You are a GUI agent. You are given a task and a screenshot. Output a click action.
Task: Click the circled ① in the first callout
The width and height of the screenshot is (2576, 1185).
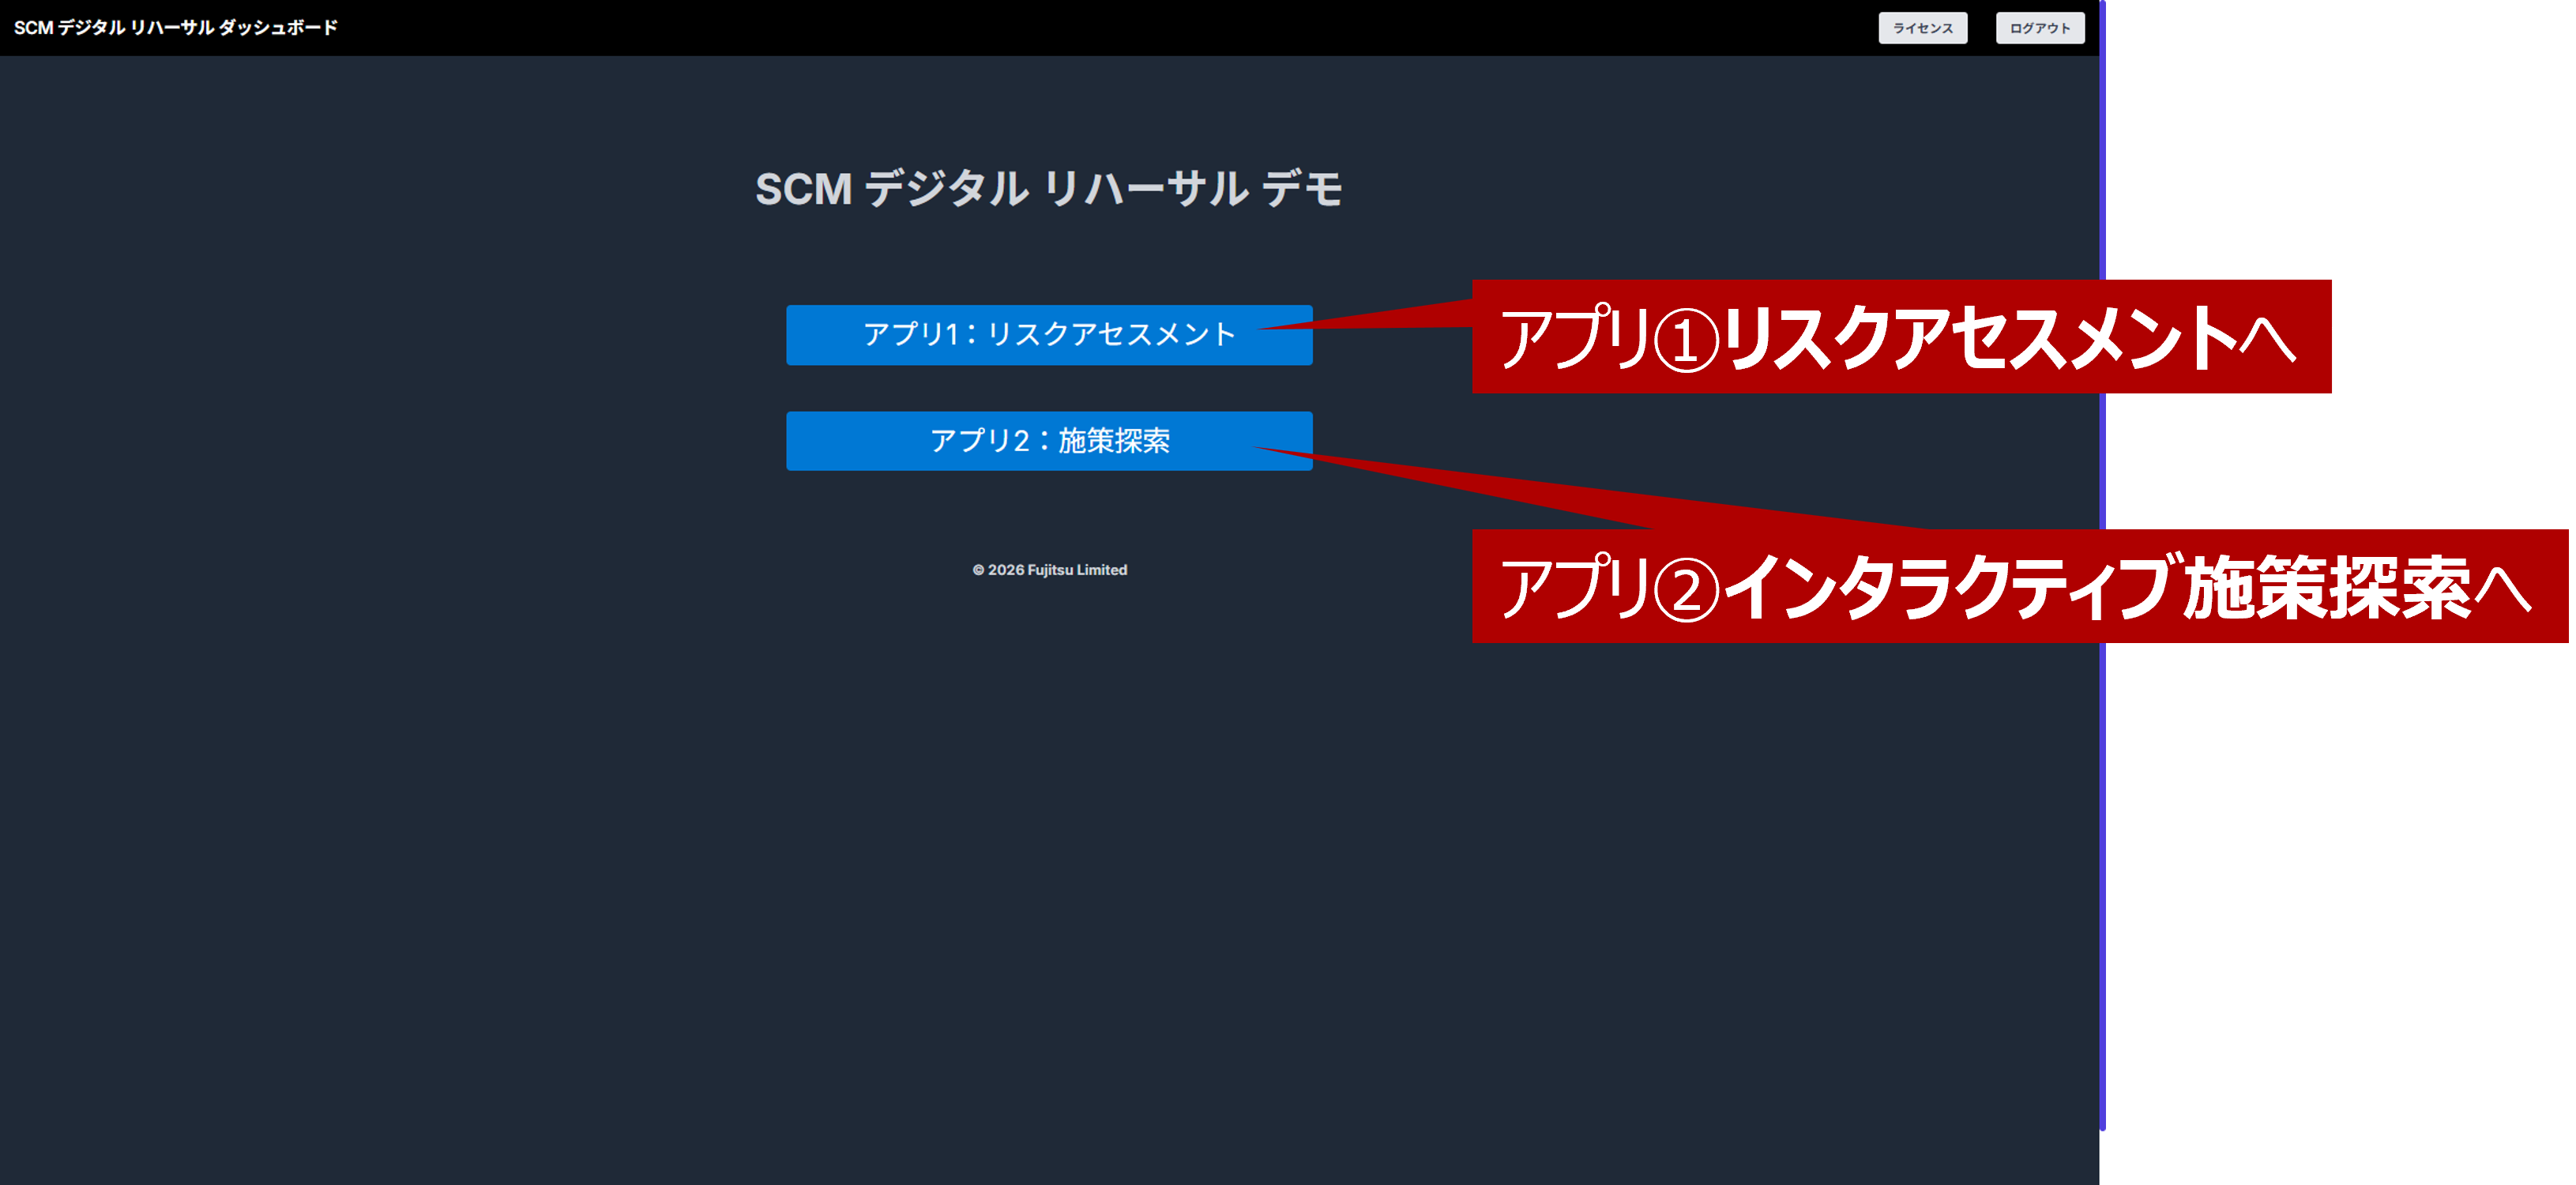point(1686,340)
